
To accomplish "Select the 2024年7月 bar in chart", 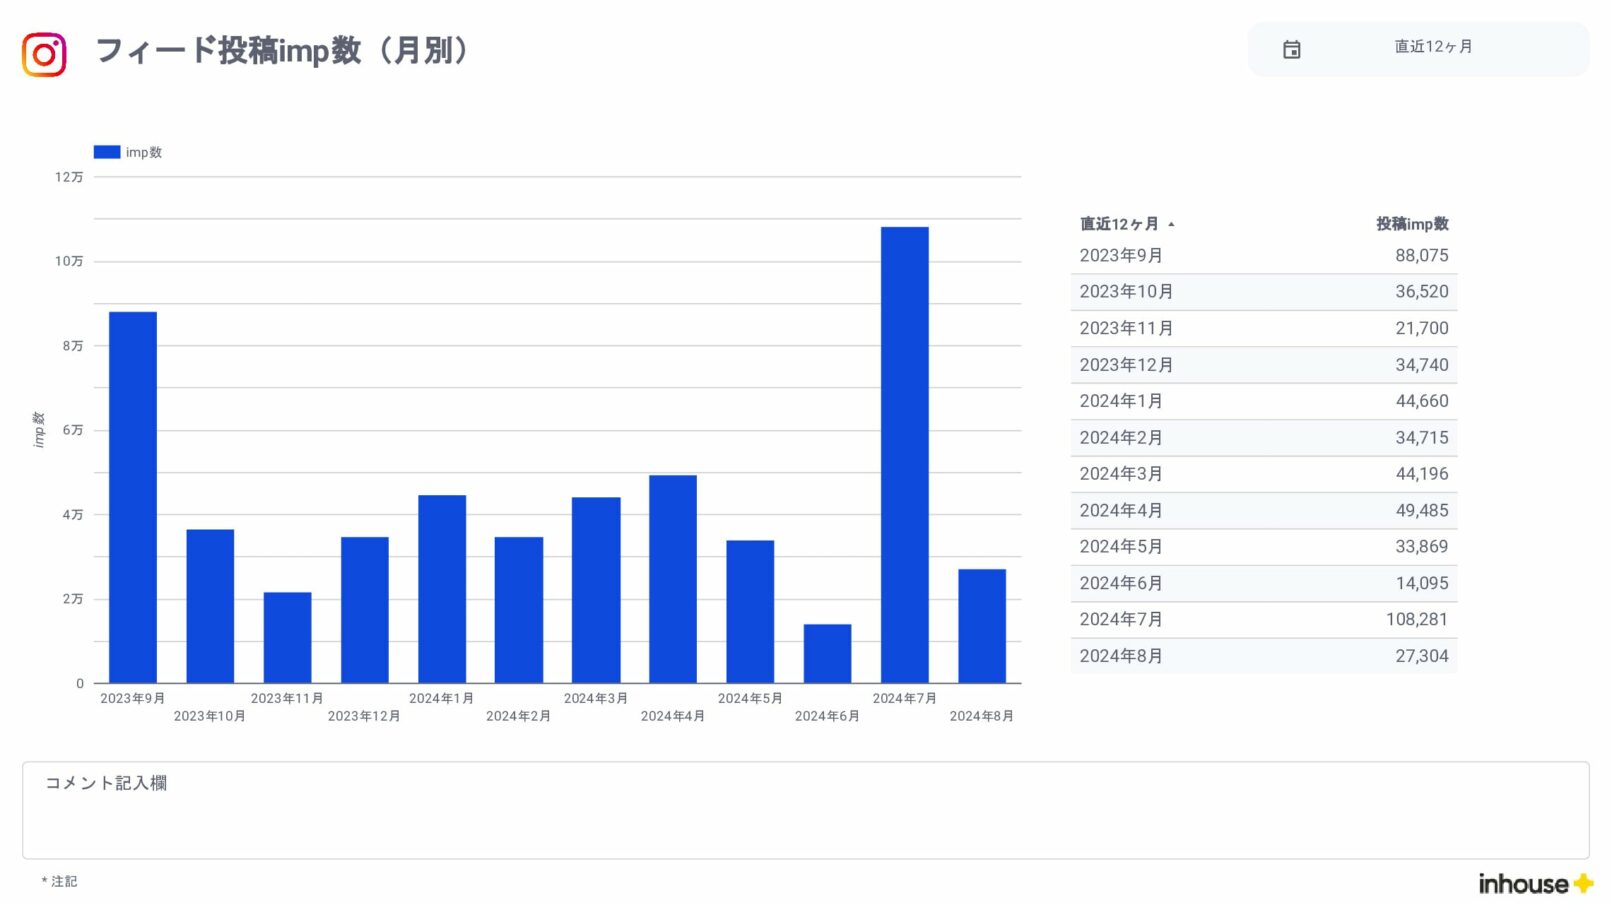I will coord(904,455).
